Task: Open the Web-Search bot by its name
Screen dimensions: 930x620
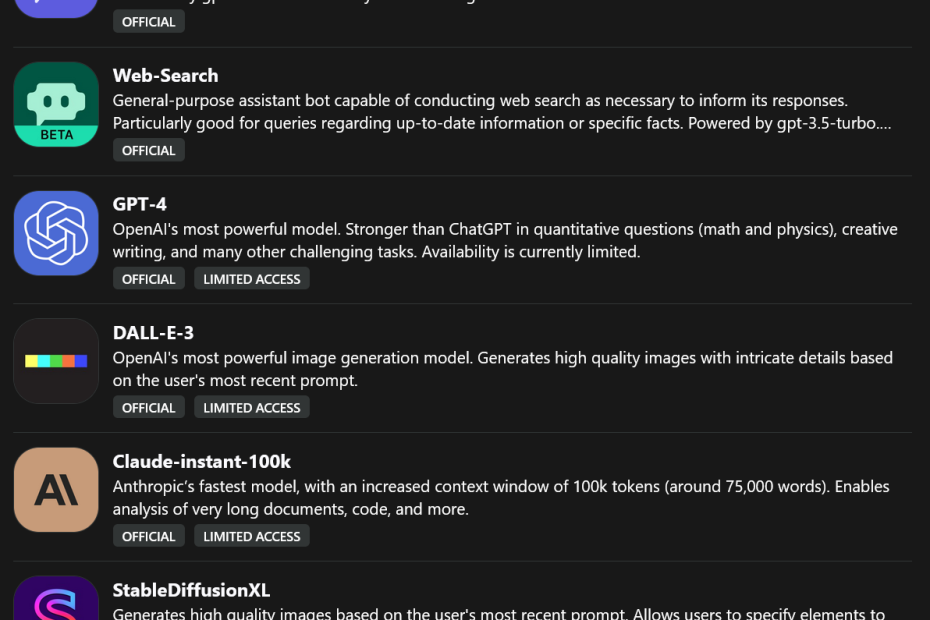Action: pyautogui.click(x=165, y=75)
